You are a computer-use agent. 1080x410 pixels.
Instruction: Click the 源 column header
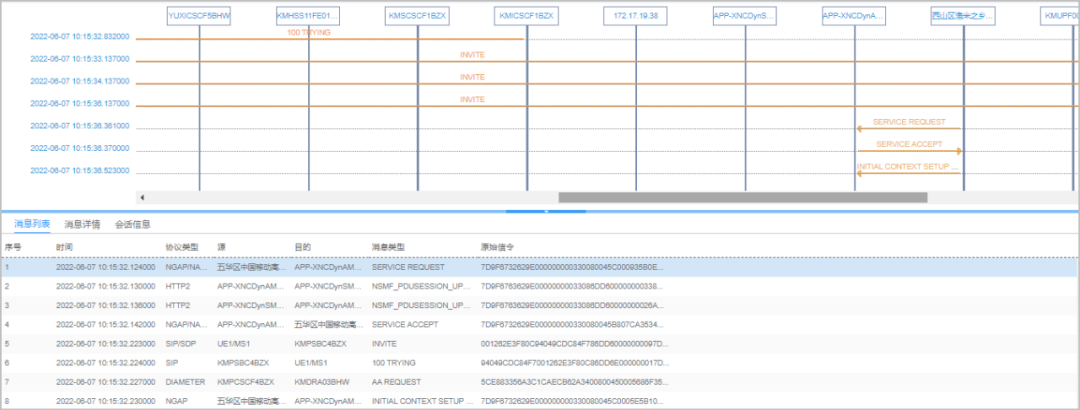pos(221,247)
